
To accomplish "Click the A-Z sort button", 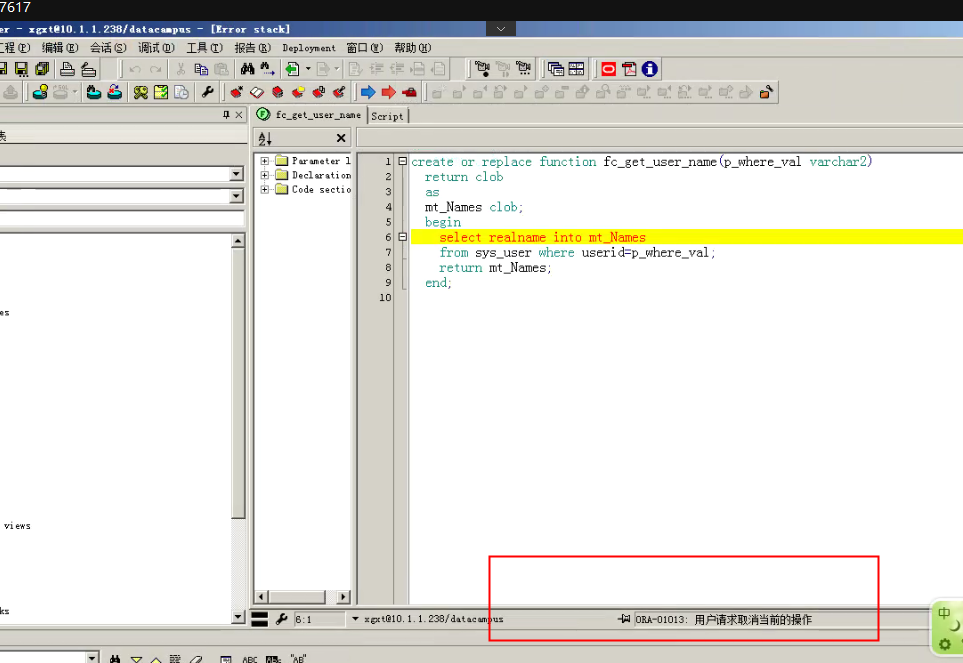I will tap(265, 139).
